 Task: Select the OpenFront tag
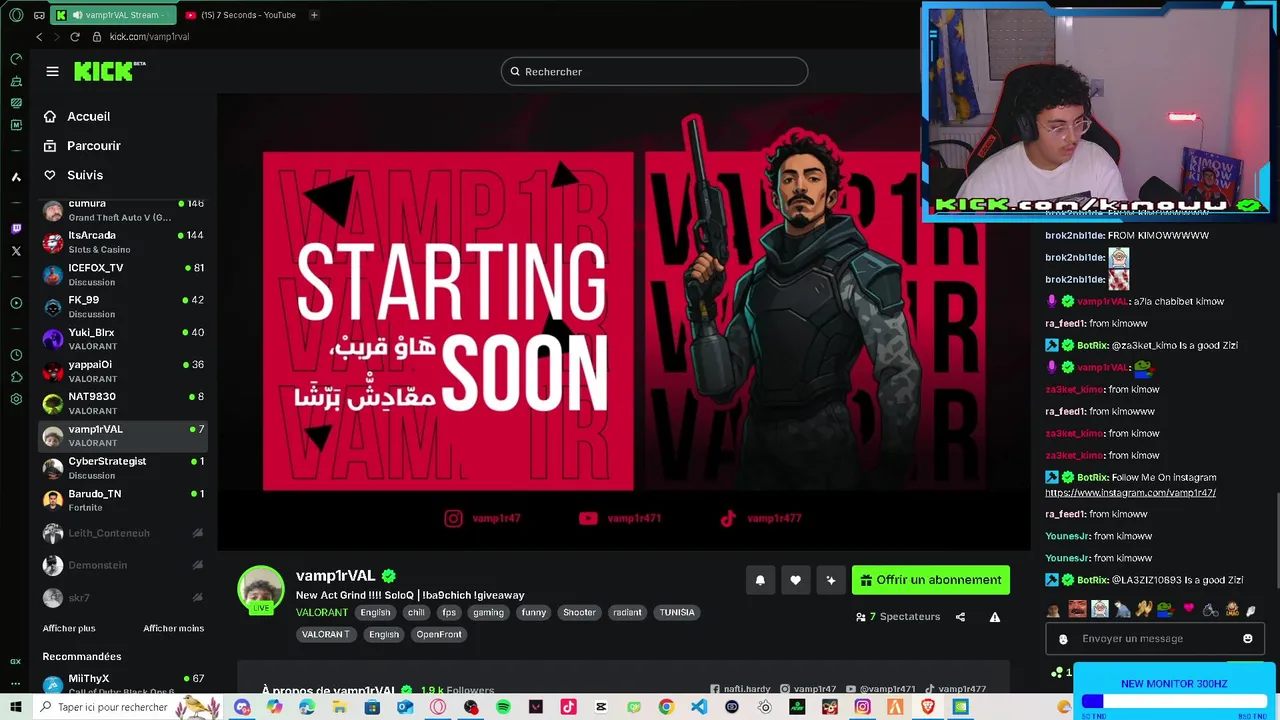point(439,634)
